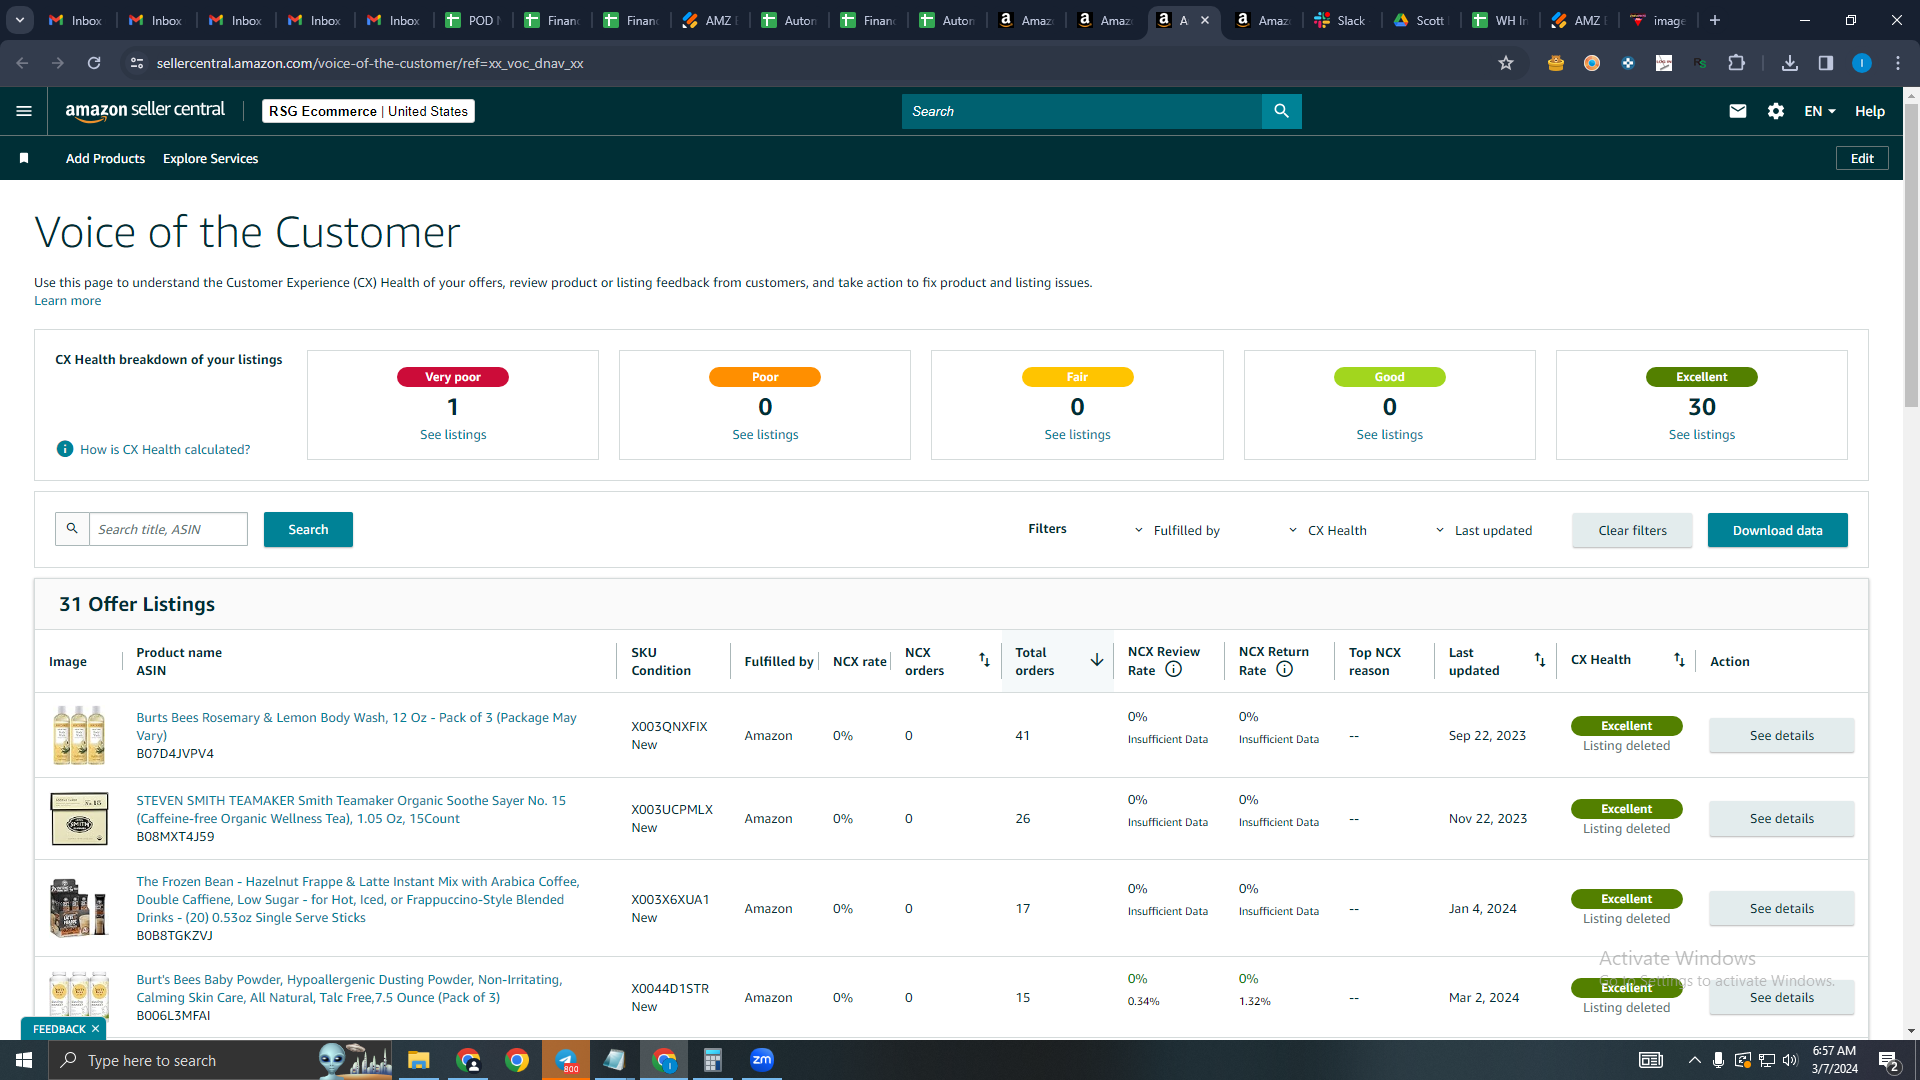Sort by Total orders down arrow

point(1097,660)
